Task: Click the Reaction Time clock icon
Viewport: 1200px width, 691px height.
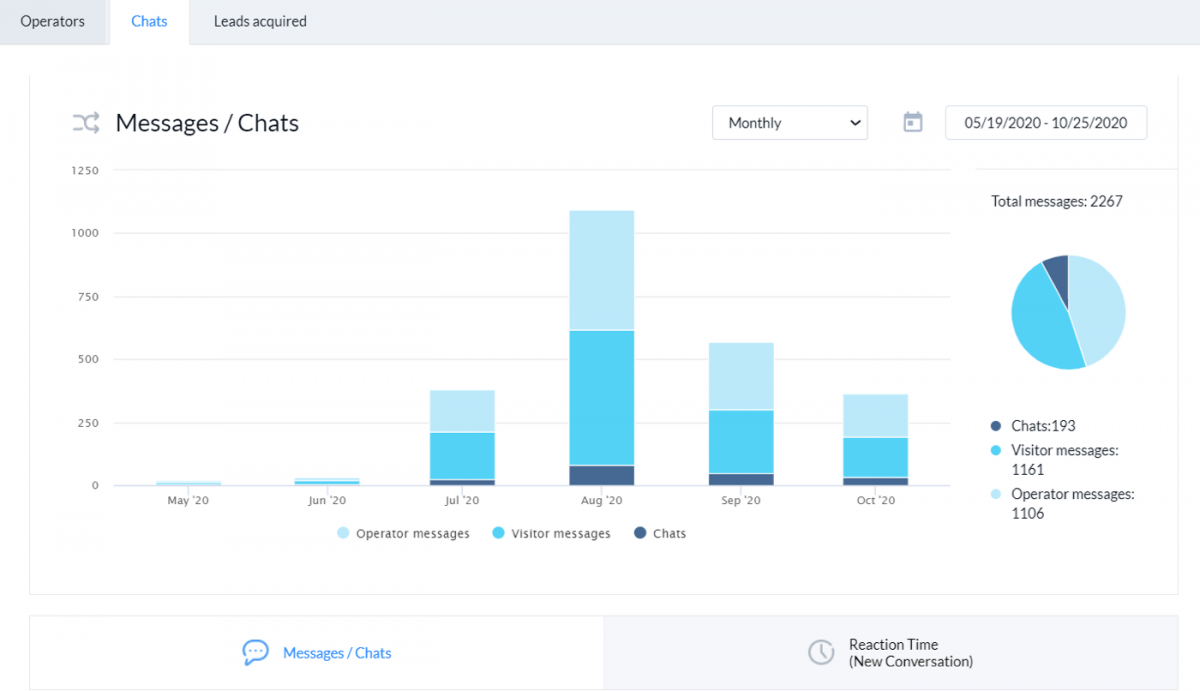Action: tap(821, 653)
